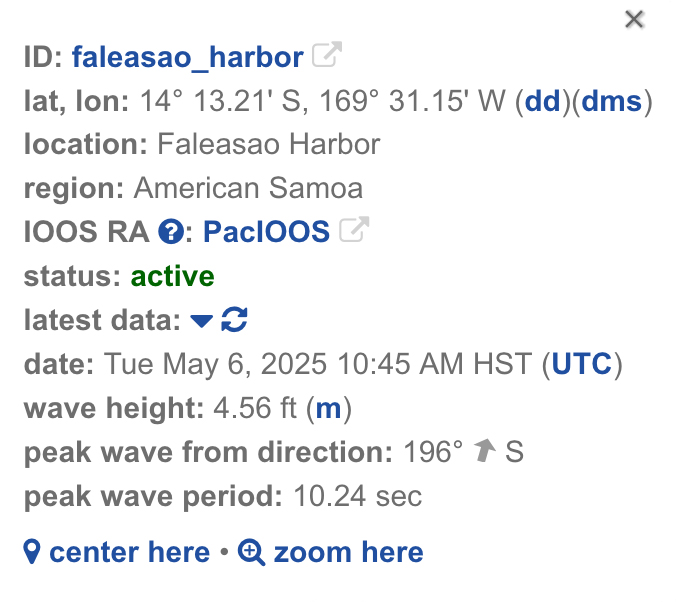Collapse the latest data section arrow
Screen dimensions: 676x602
201,321
